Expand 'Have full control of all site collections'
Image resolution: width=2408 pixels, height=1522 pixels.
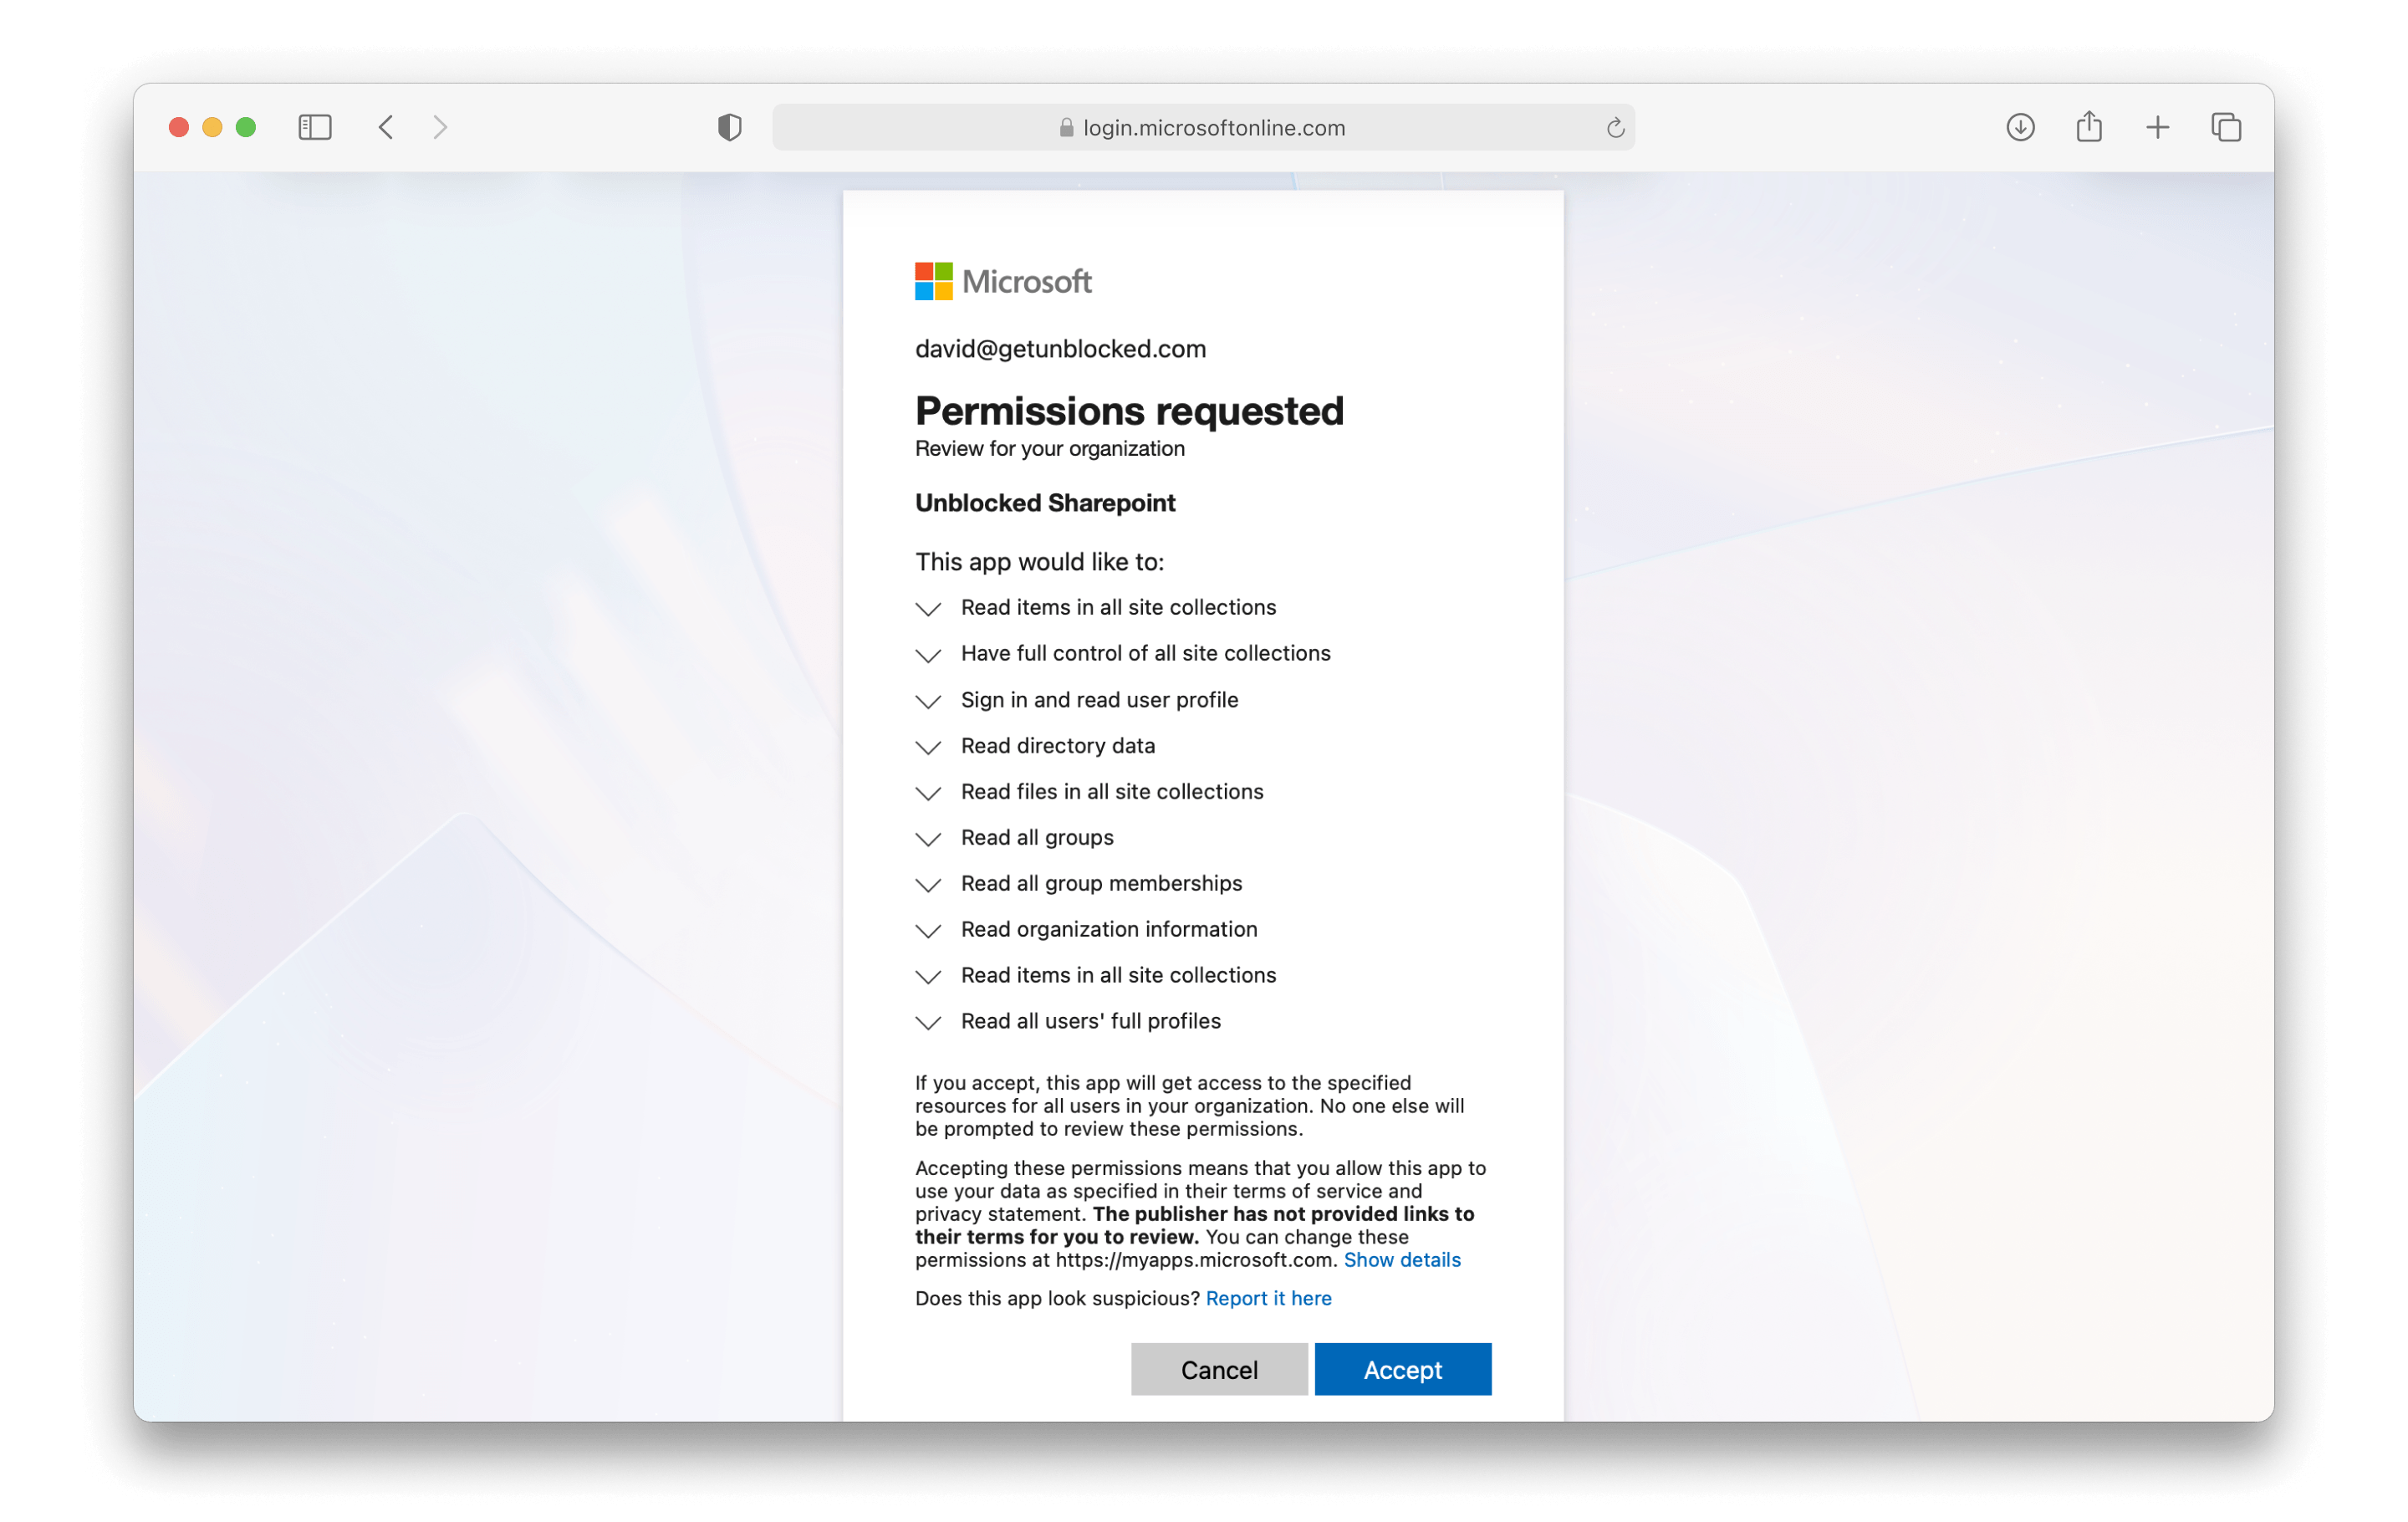click(928, 654)
